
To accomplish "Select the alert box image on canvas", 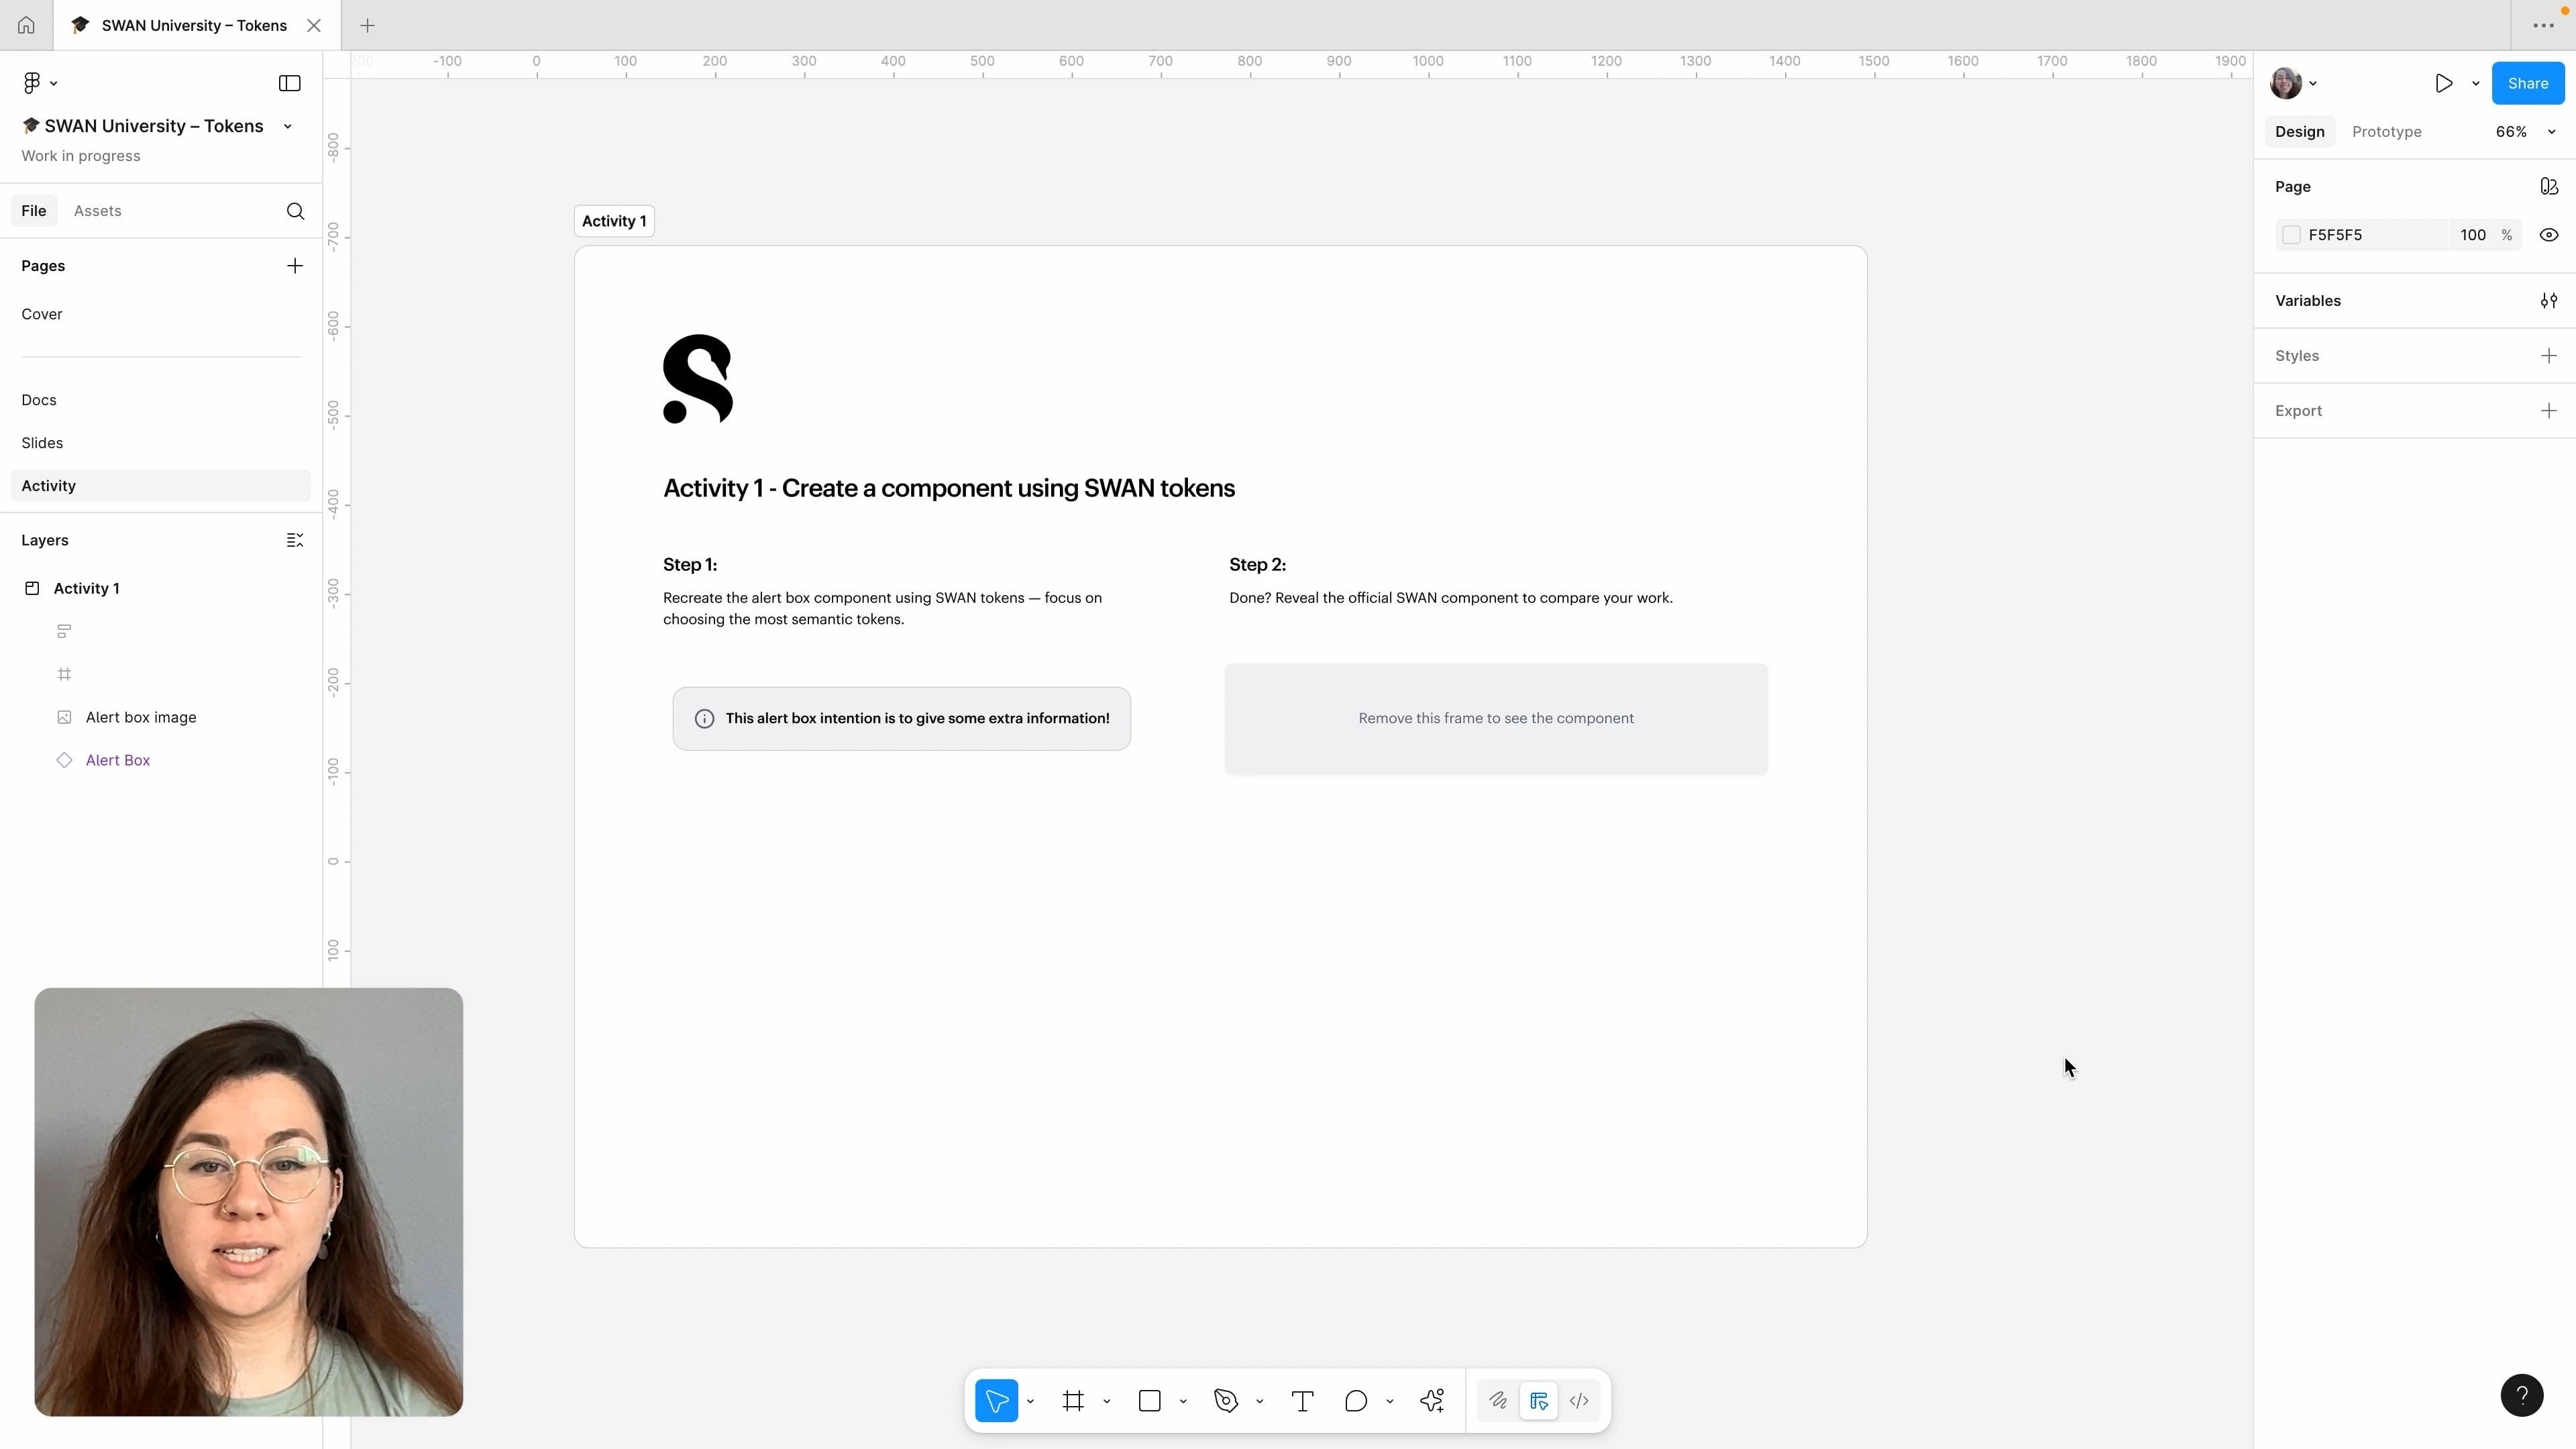I will tap(901, 718).
